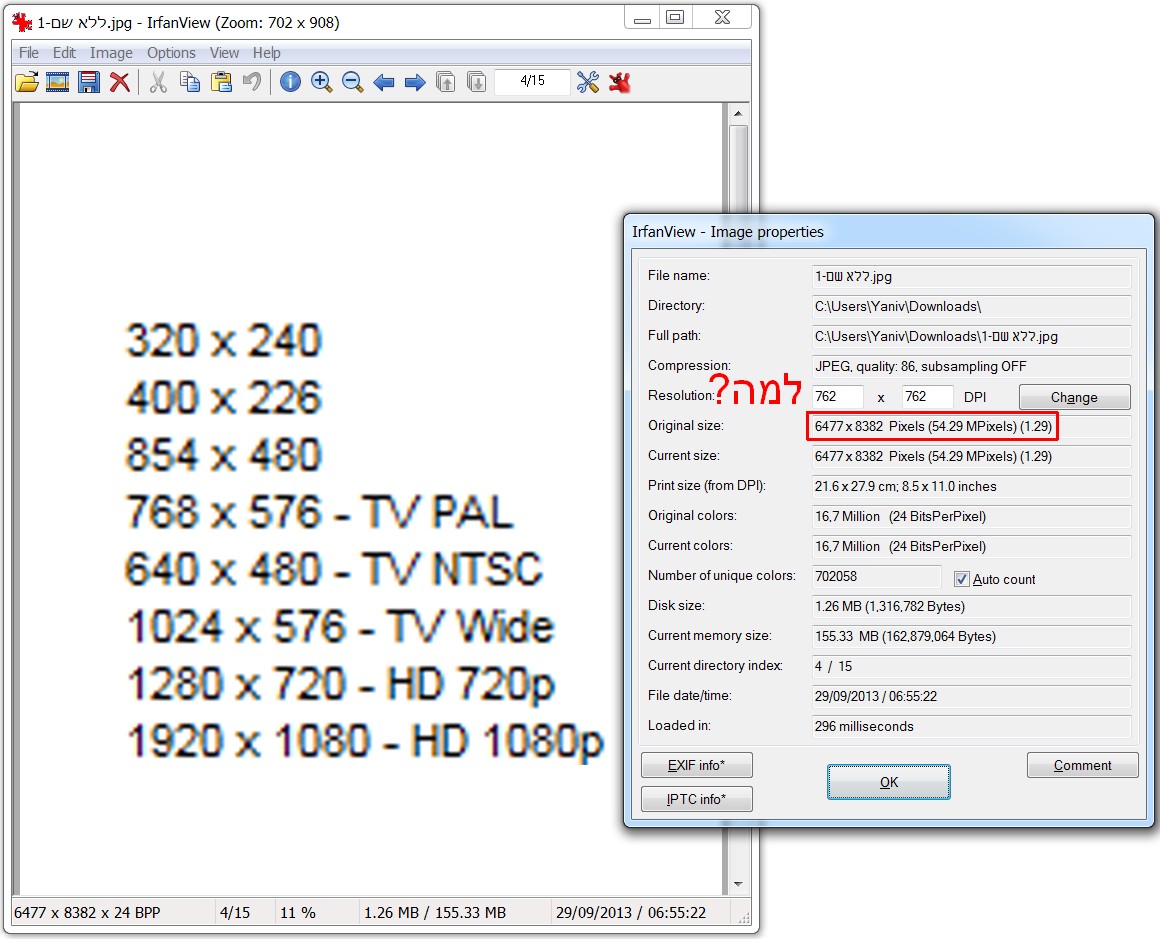Viewport: 1160px width, 939px height.
Task: Delete the file with the red X icon
Action: coord(120,82)
